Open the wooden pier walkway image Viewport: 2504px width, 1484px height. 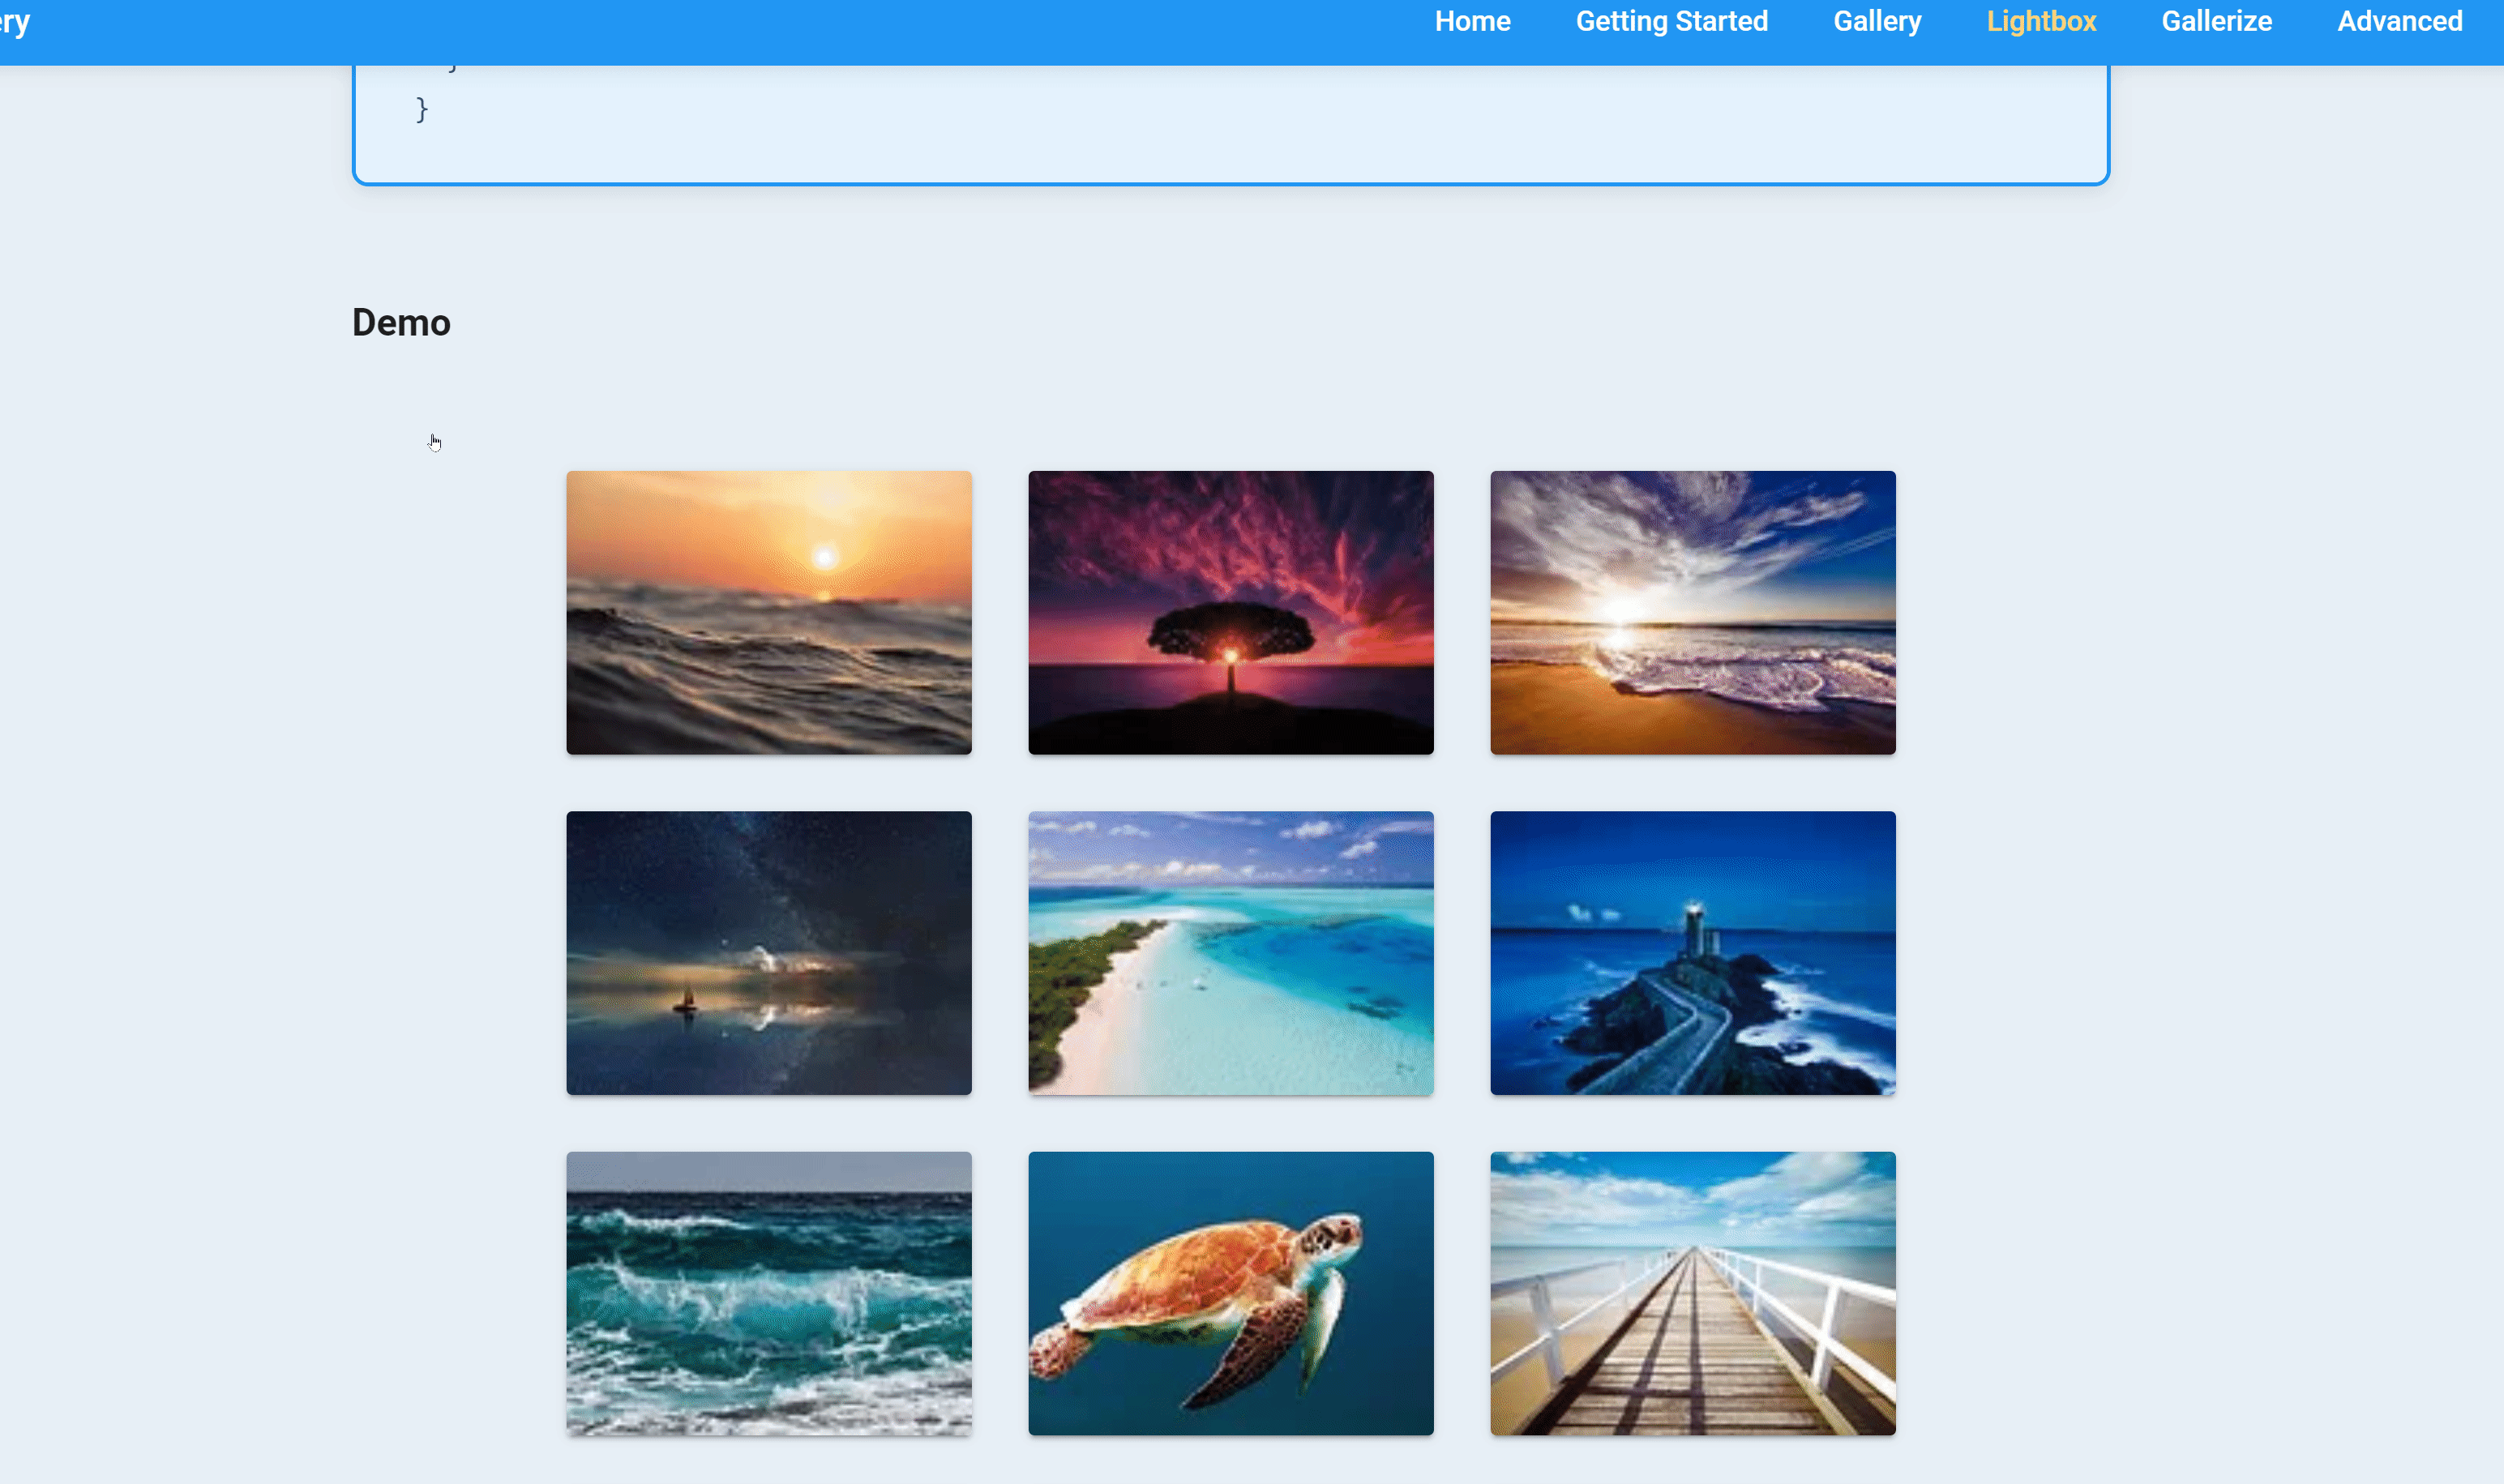[1692, 1292]
